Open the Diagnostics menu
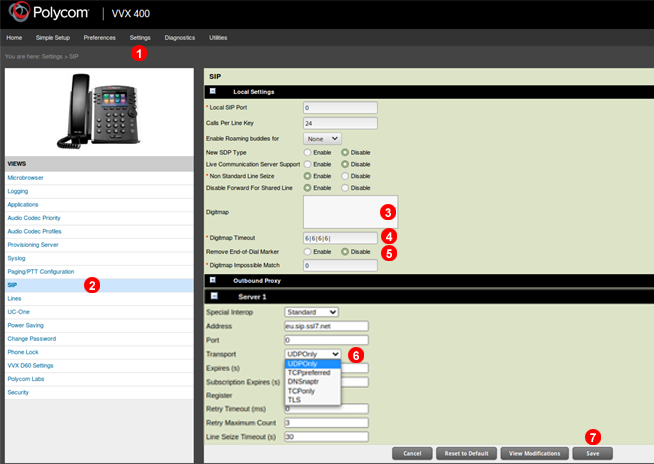Image resolution: width=654 pixels, height=464 pixels. pyautogui.click(x=180, y=38)
